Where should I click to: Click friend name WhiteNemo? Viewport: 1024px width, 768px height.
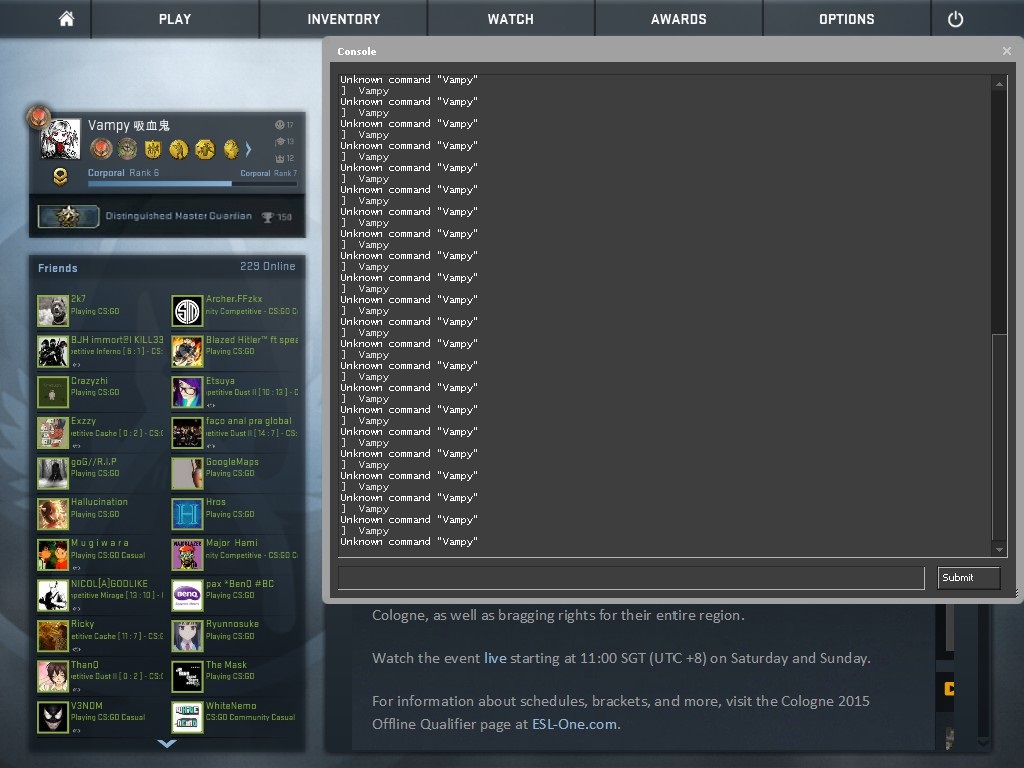pyautogui.click(x=231, y=706)
